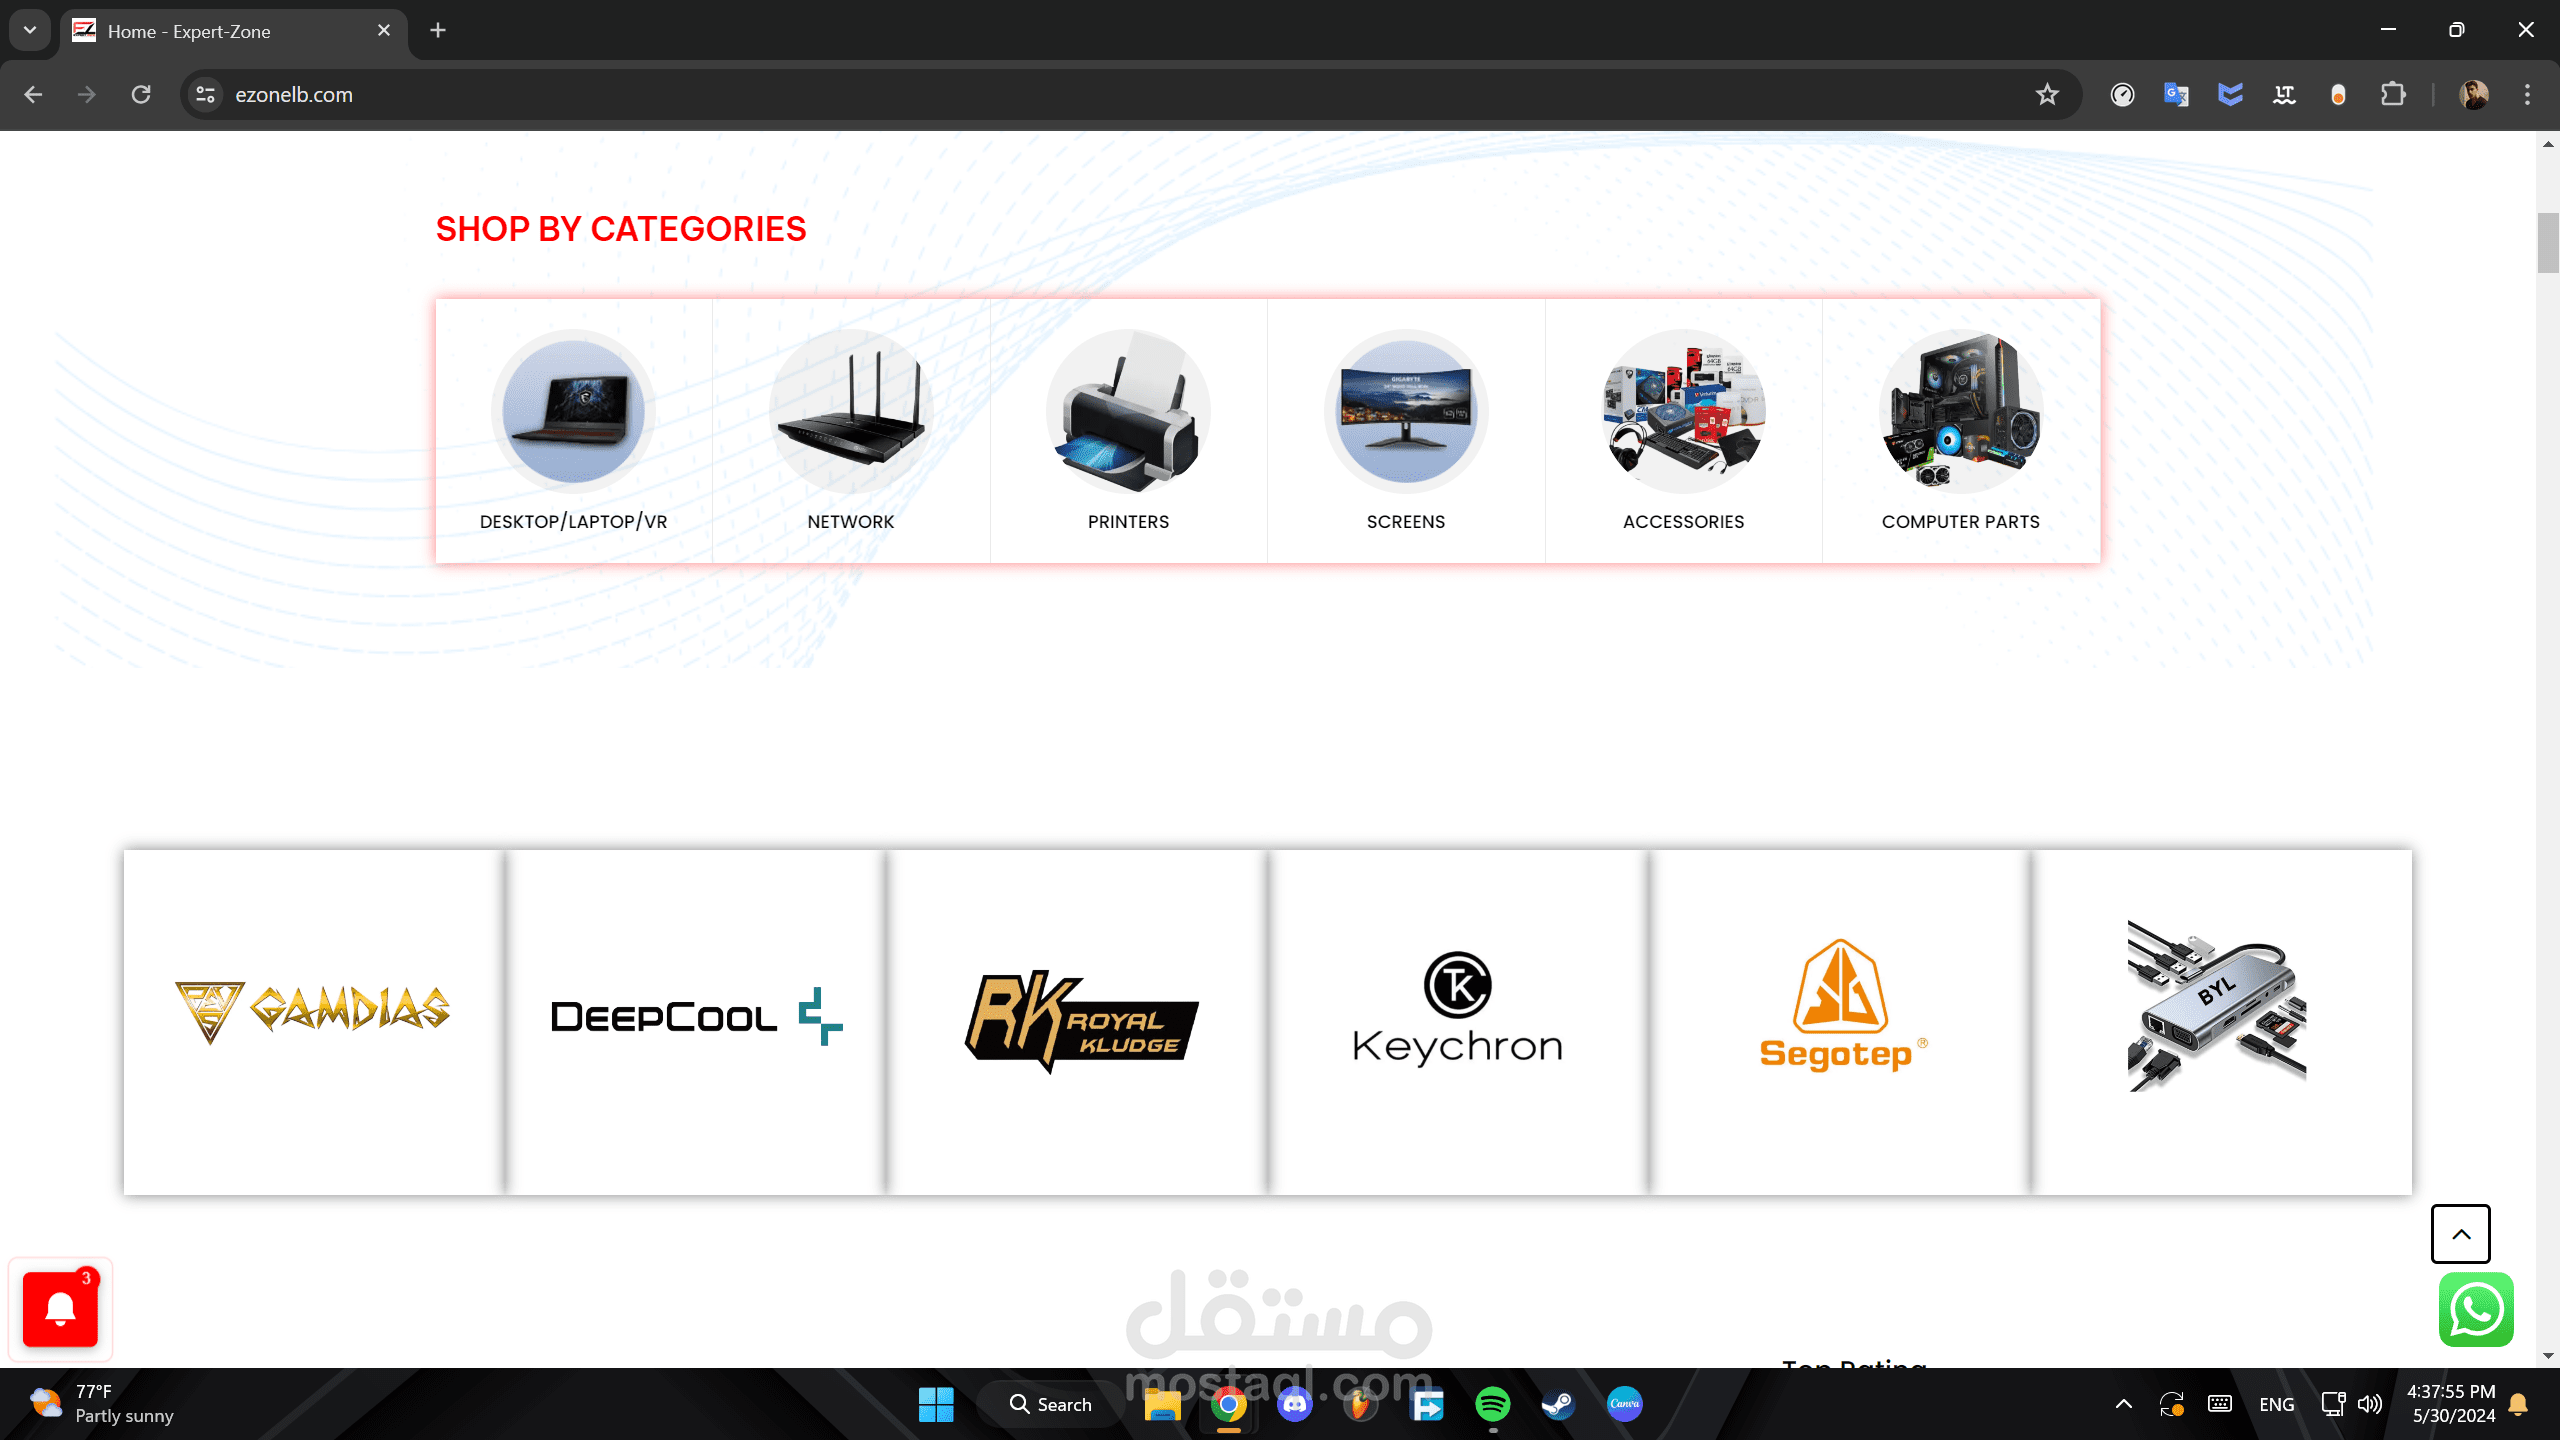Open a new browser tab
This screenshot has height=1440, width=2560.
438,31
